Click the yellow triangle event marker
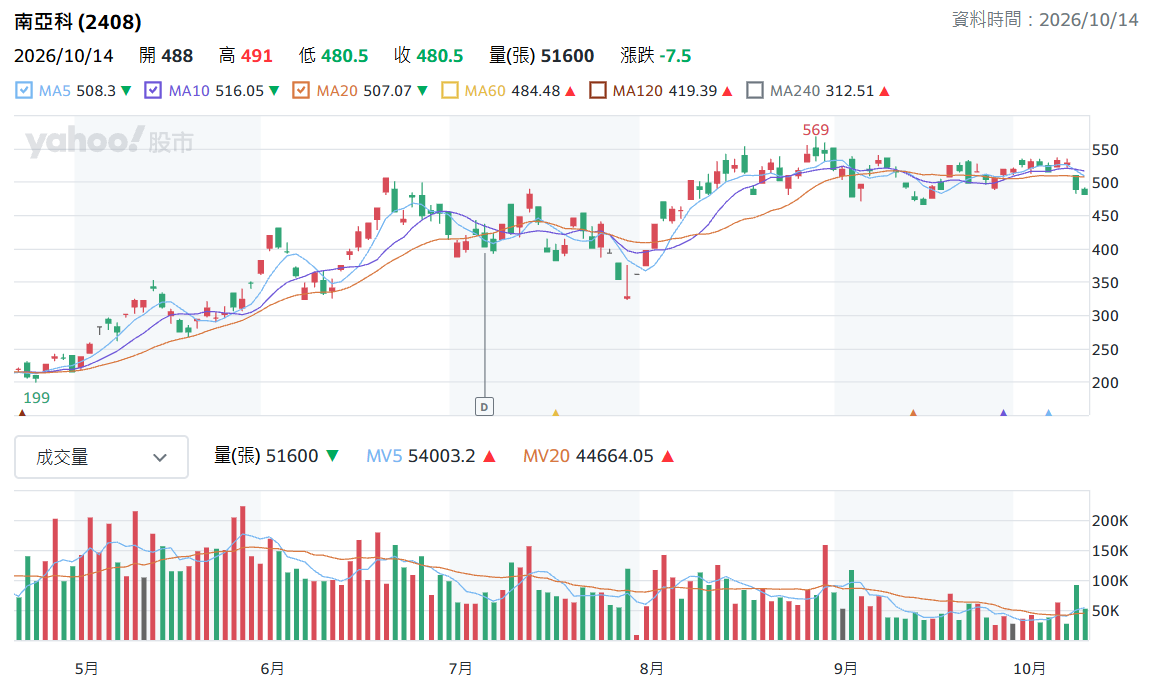 tap(556, 412)
